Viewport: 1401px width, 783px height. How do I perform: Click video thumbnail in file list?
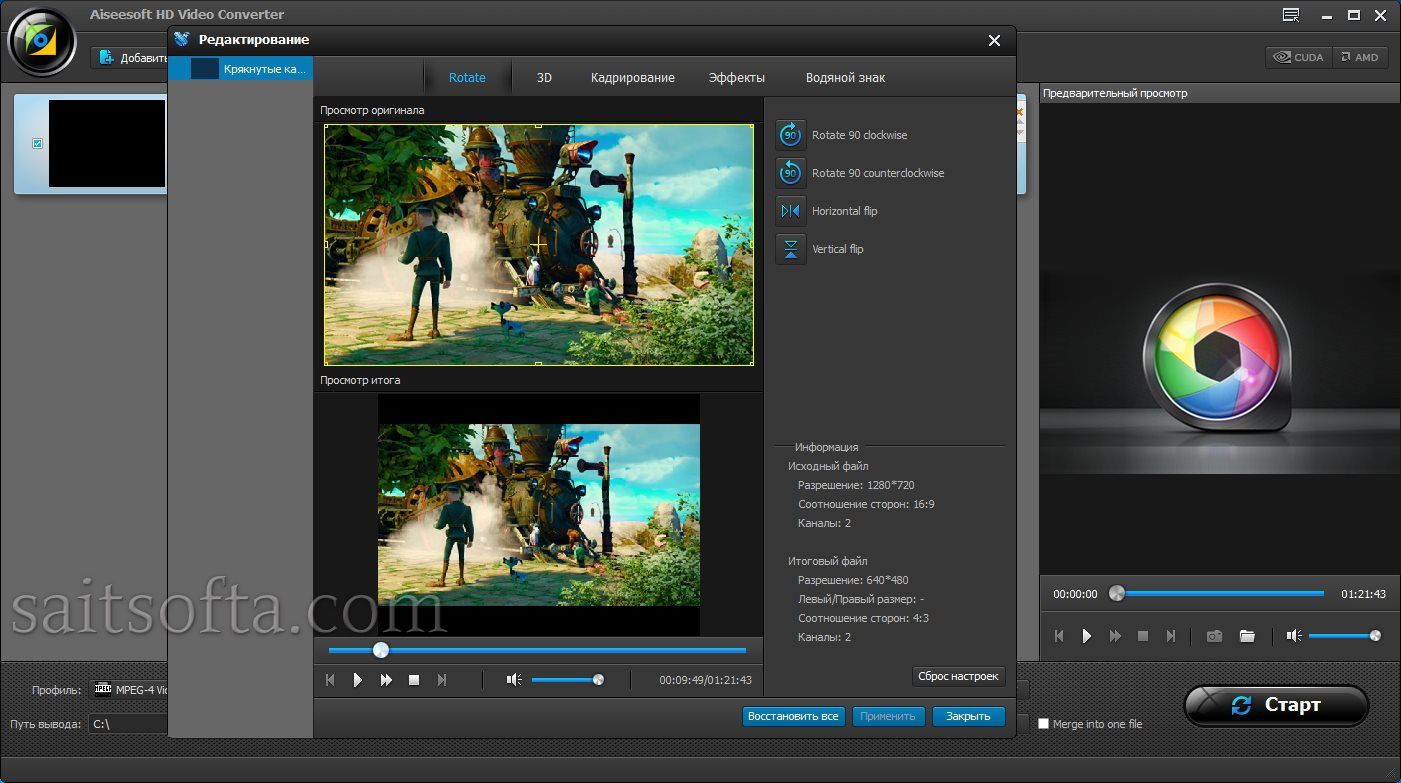pos(107,143)
